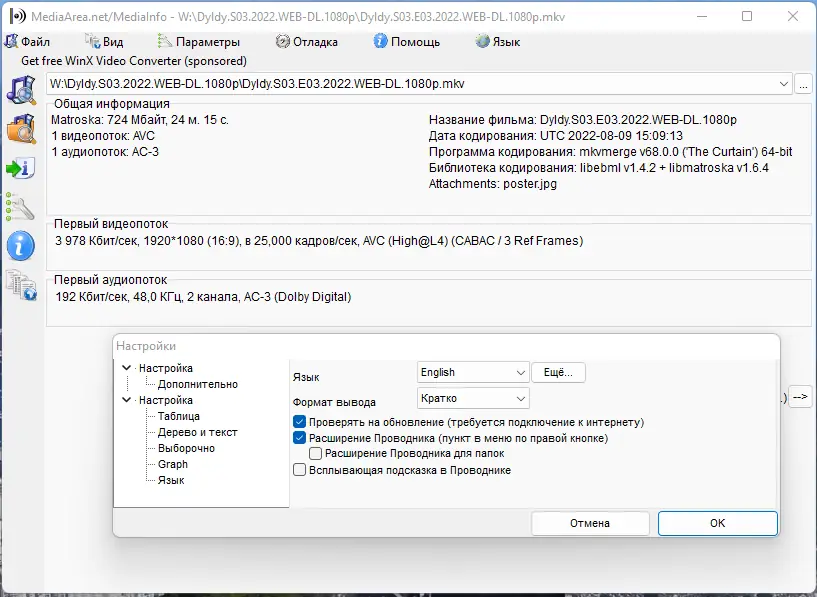Open preferences wrench icon in sidebar
The width and height of the screenshot is (817, 597).
click(x=21, y=207)
